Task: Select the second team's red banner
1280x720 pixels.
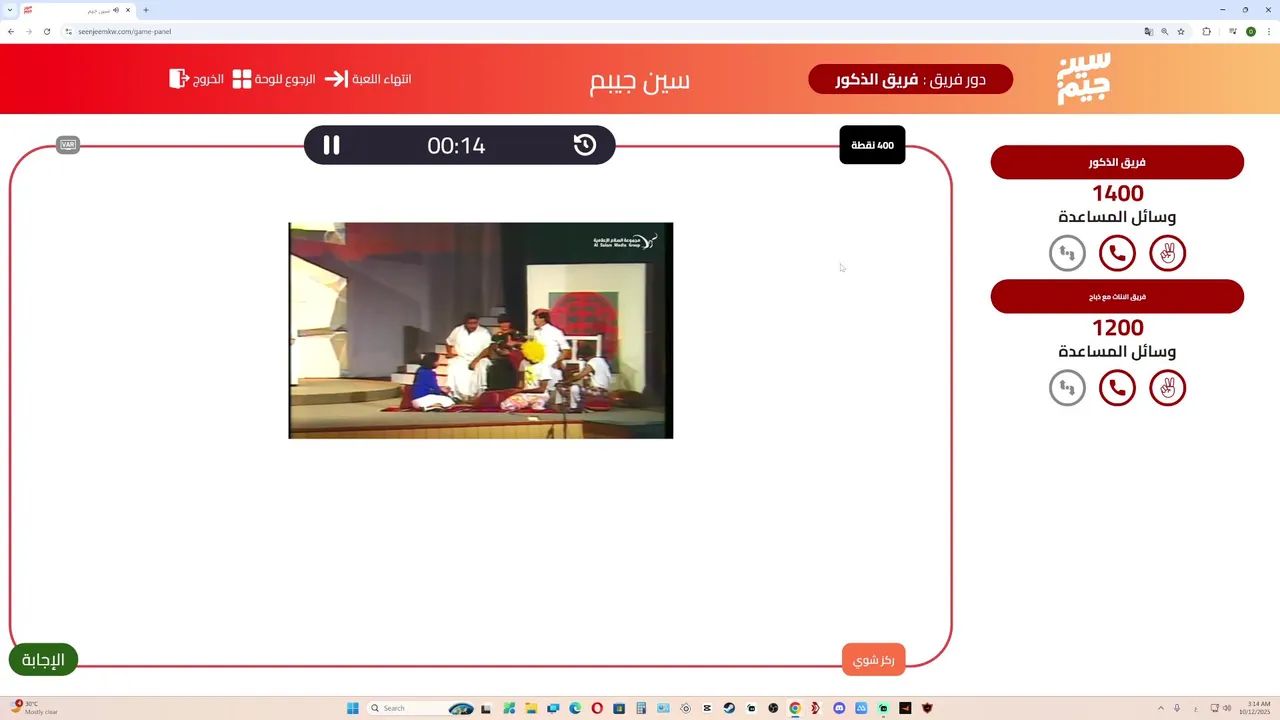Action: pos(1117,296)
